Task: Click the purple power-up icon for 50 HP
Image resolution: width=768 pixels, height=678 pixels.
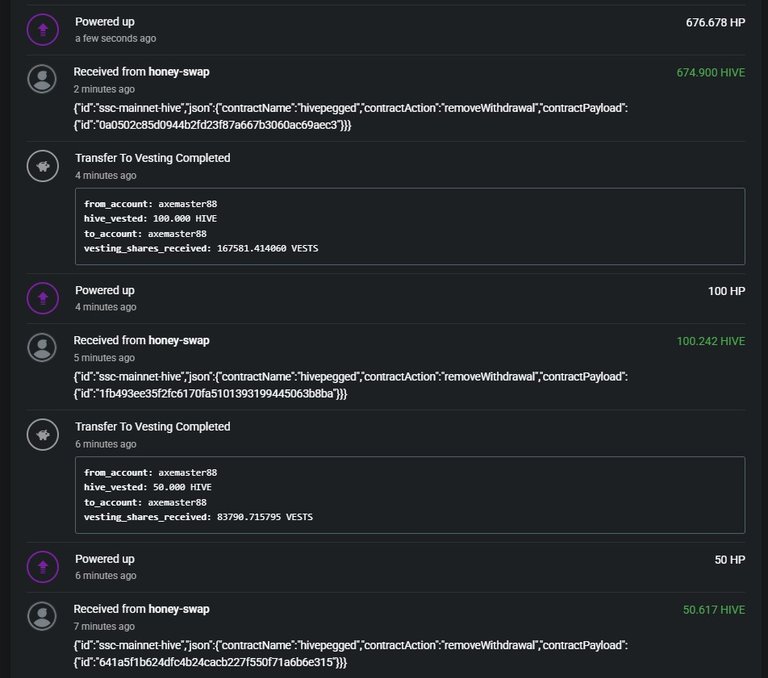Action: (x=43, y=567)
